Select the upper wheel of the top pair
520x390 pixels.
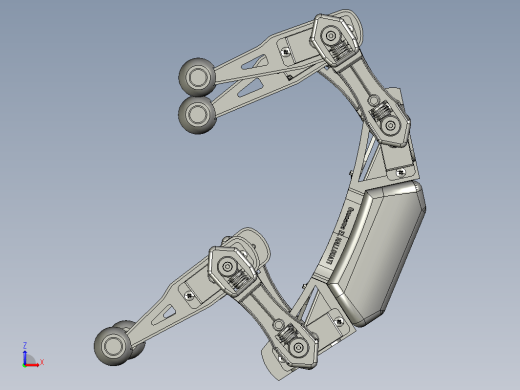click(x=197, y=77)
